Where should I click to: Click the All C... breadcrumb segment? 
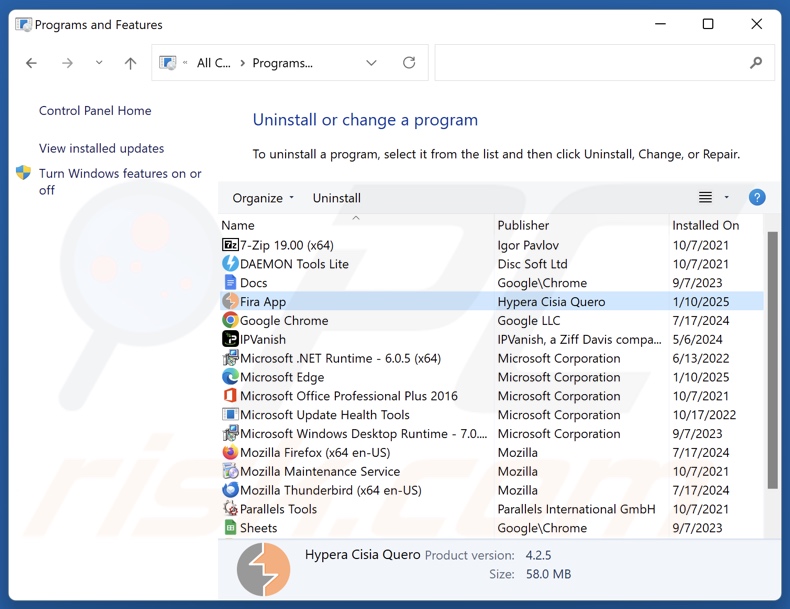click(x=214, y=63)
